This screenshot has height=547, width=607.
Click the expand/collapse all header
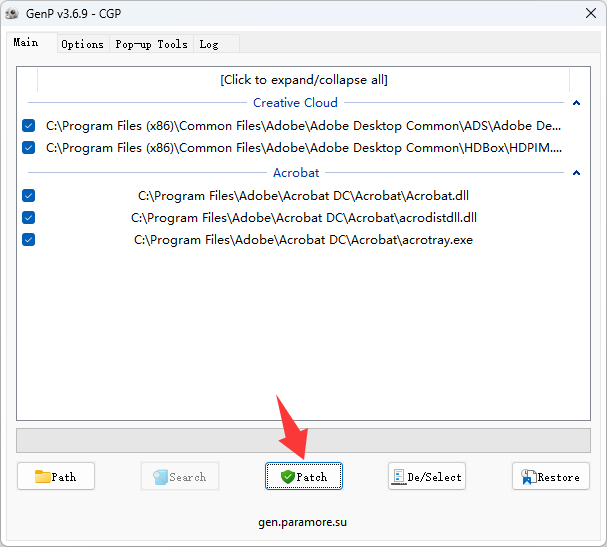click(x=304, y=80)
